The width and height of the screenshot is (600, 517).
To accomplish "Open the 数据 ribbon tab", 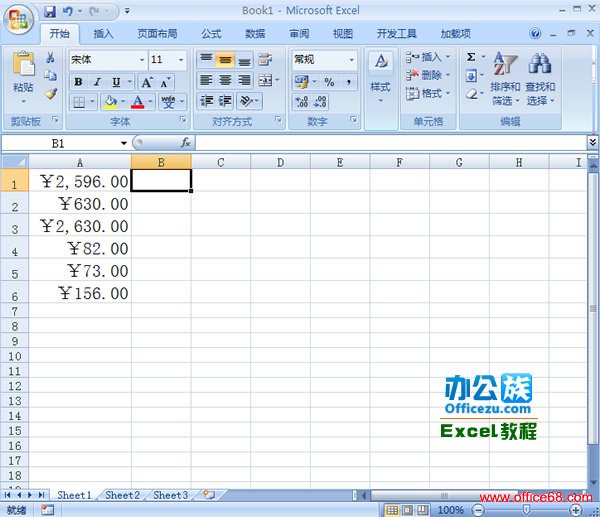I will pos(255,34).
